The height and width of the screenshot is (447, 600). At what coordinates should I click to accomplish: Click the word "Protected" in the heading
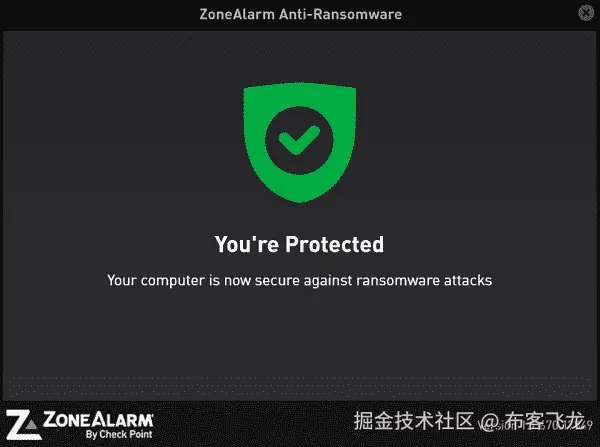coord(334,244)
